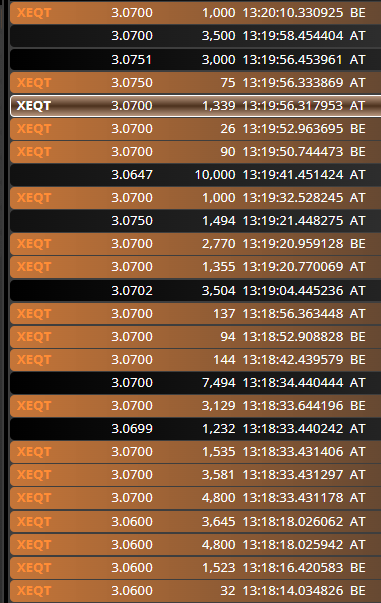Select the XEQT 90 share trade row
Viewport: 381px width, 603px height.
(195, 152)
